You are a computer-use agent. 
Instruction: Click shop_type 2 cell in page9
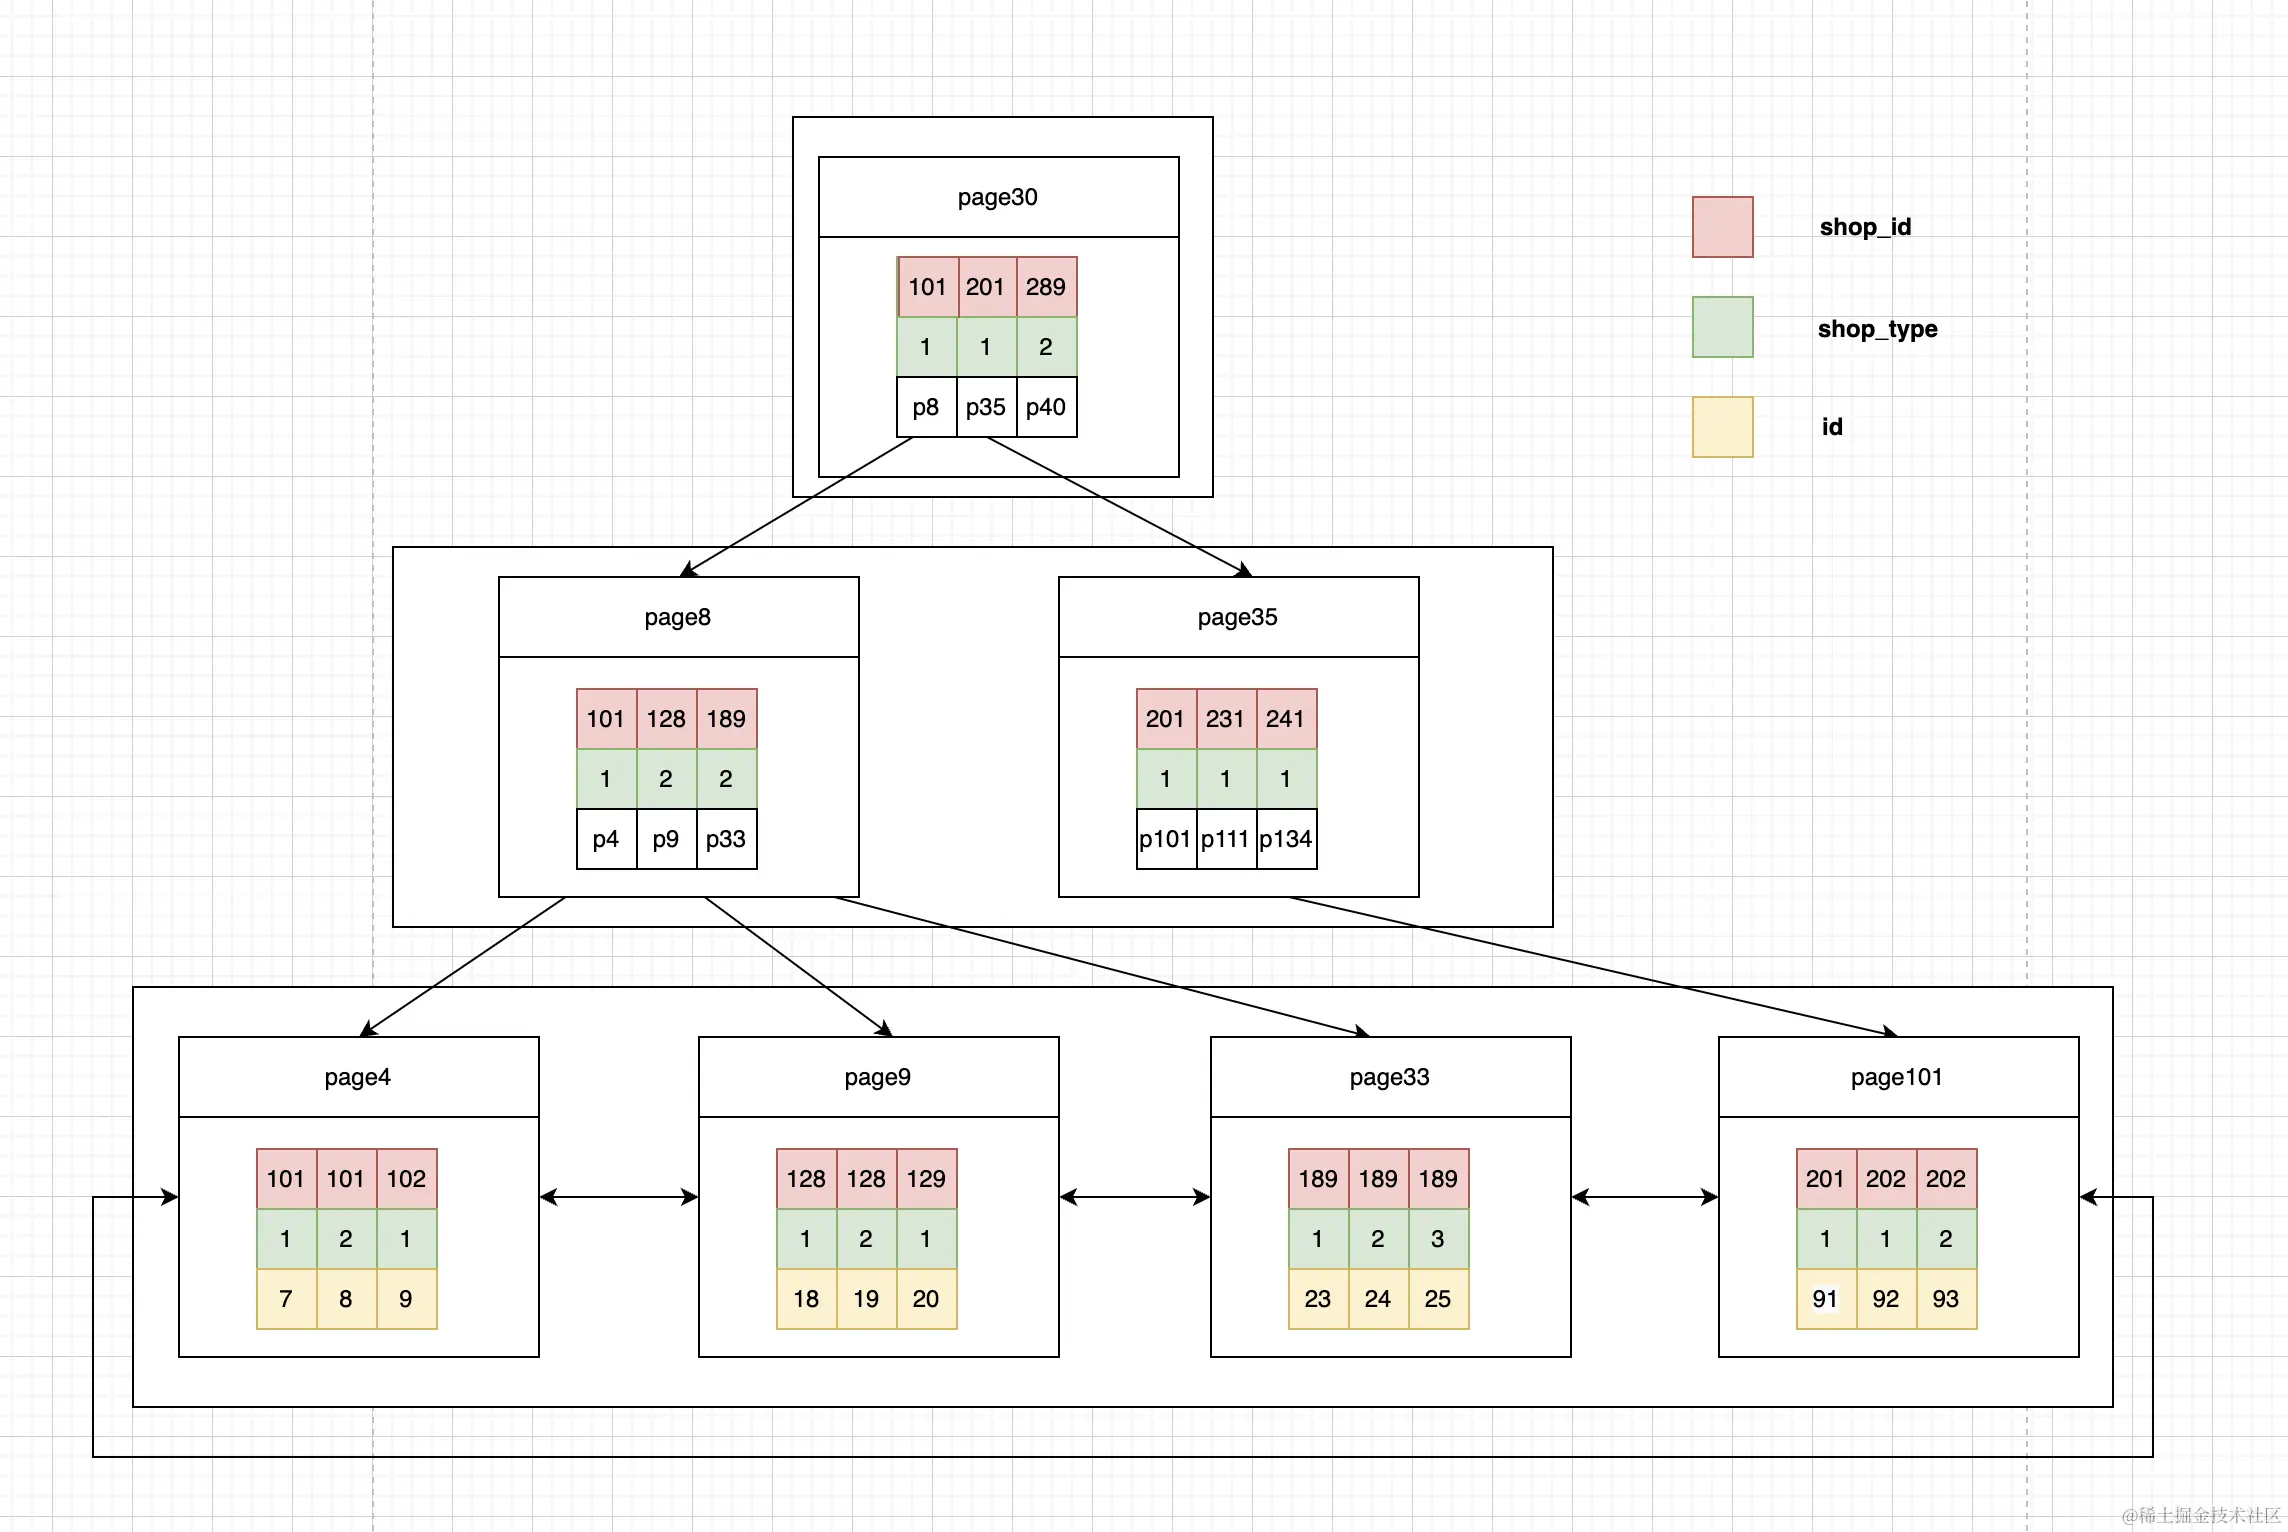coord(867,1239)
